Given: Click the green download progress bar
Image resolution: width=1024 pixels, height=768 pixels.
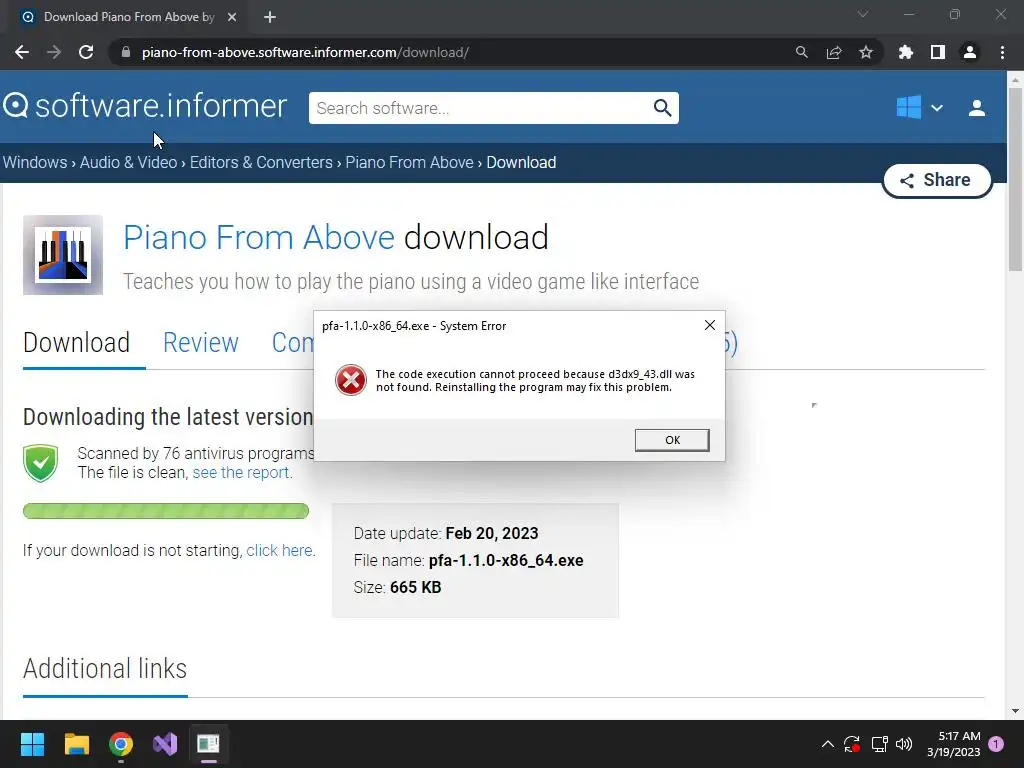Looking at the screenshot, I should tap(166, 511).
